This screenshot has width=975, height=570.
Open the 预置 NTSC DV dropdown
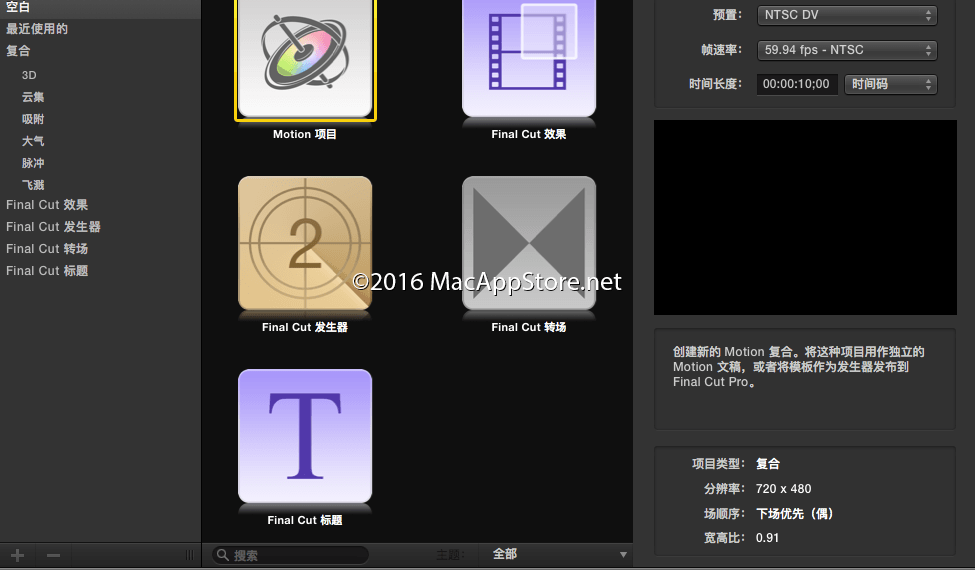[x=847, y=15]
